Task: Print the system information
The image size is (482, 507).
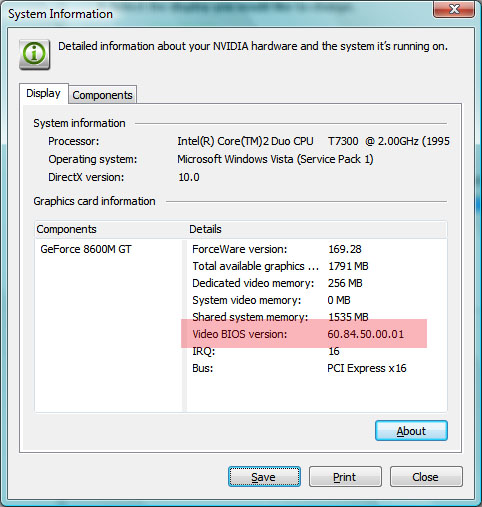Action: (345, 477)
